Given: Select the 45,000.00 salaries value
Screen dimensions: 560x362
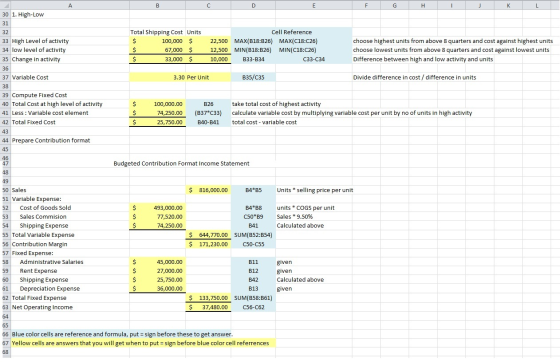Looking at the screenshot, I should coord(158,262).
